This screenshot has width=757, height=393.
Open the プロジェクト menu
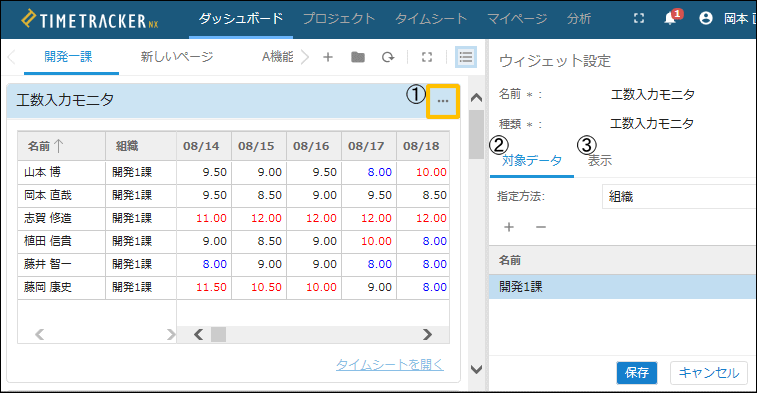[338, 18]
